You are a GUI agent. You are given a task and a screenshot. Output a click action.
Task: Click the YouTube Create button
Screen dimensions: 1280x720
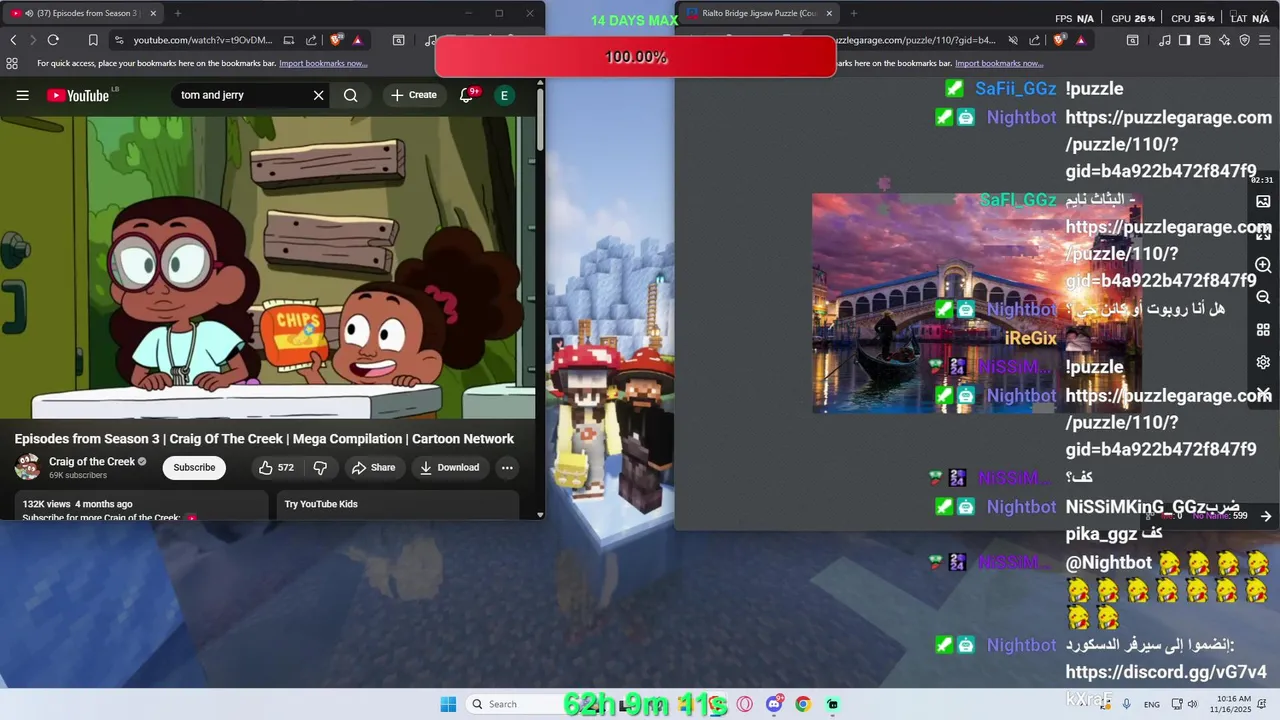tap(414, 95)
